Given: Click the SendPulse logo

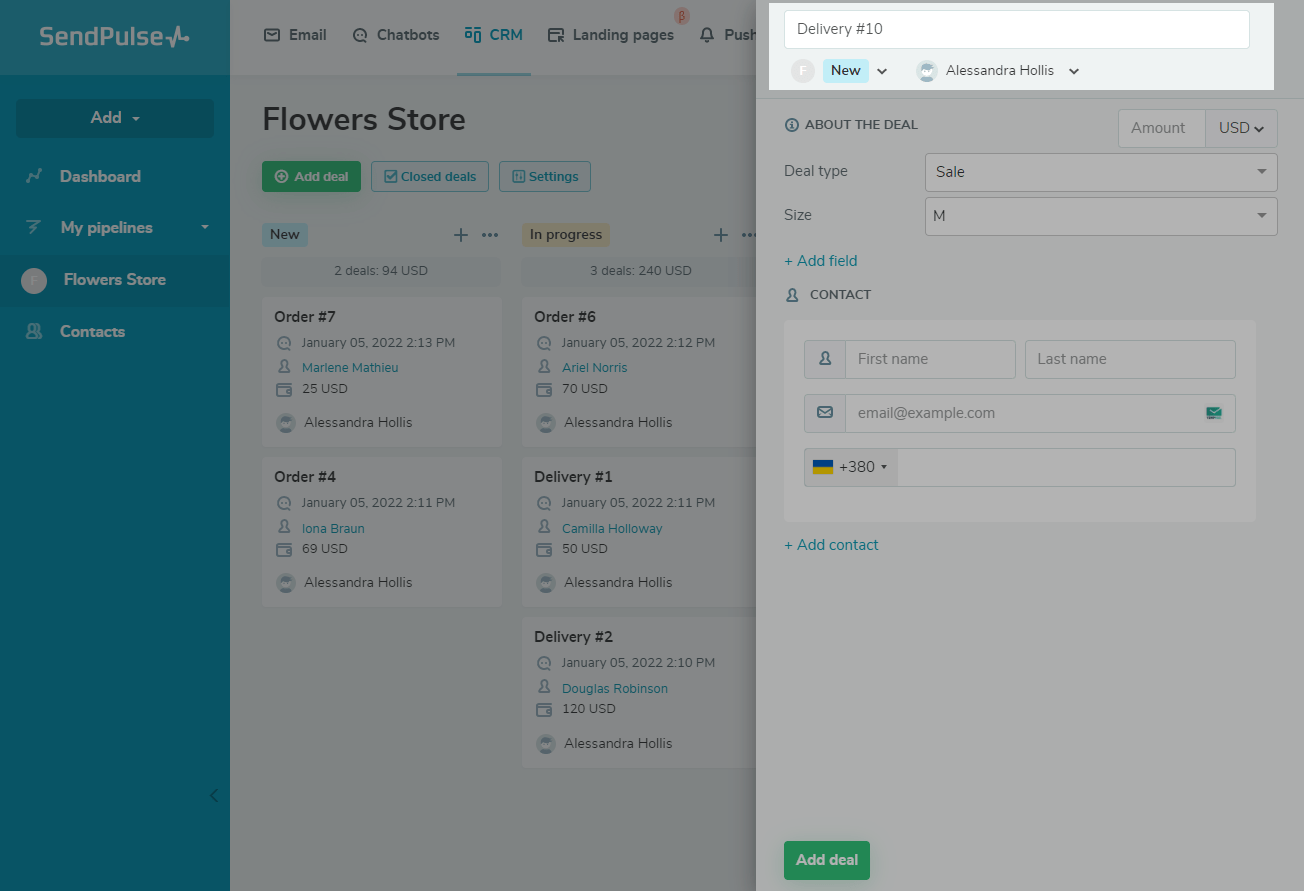Looking at the screenshot, I should (x=114, y=37).
